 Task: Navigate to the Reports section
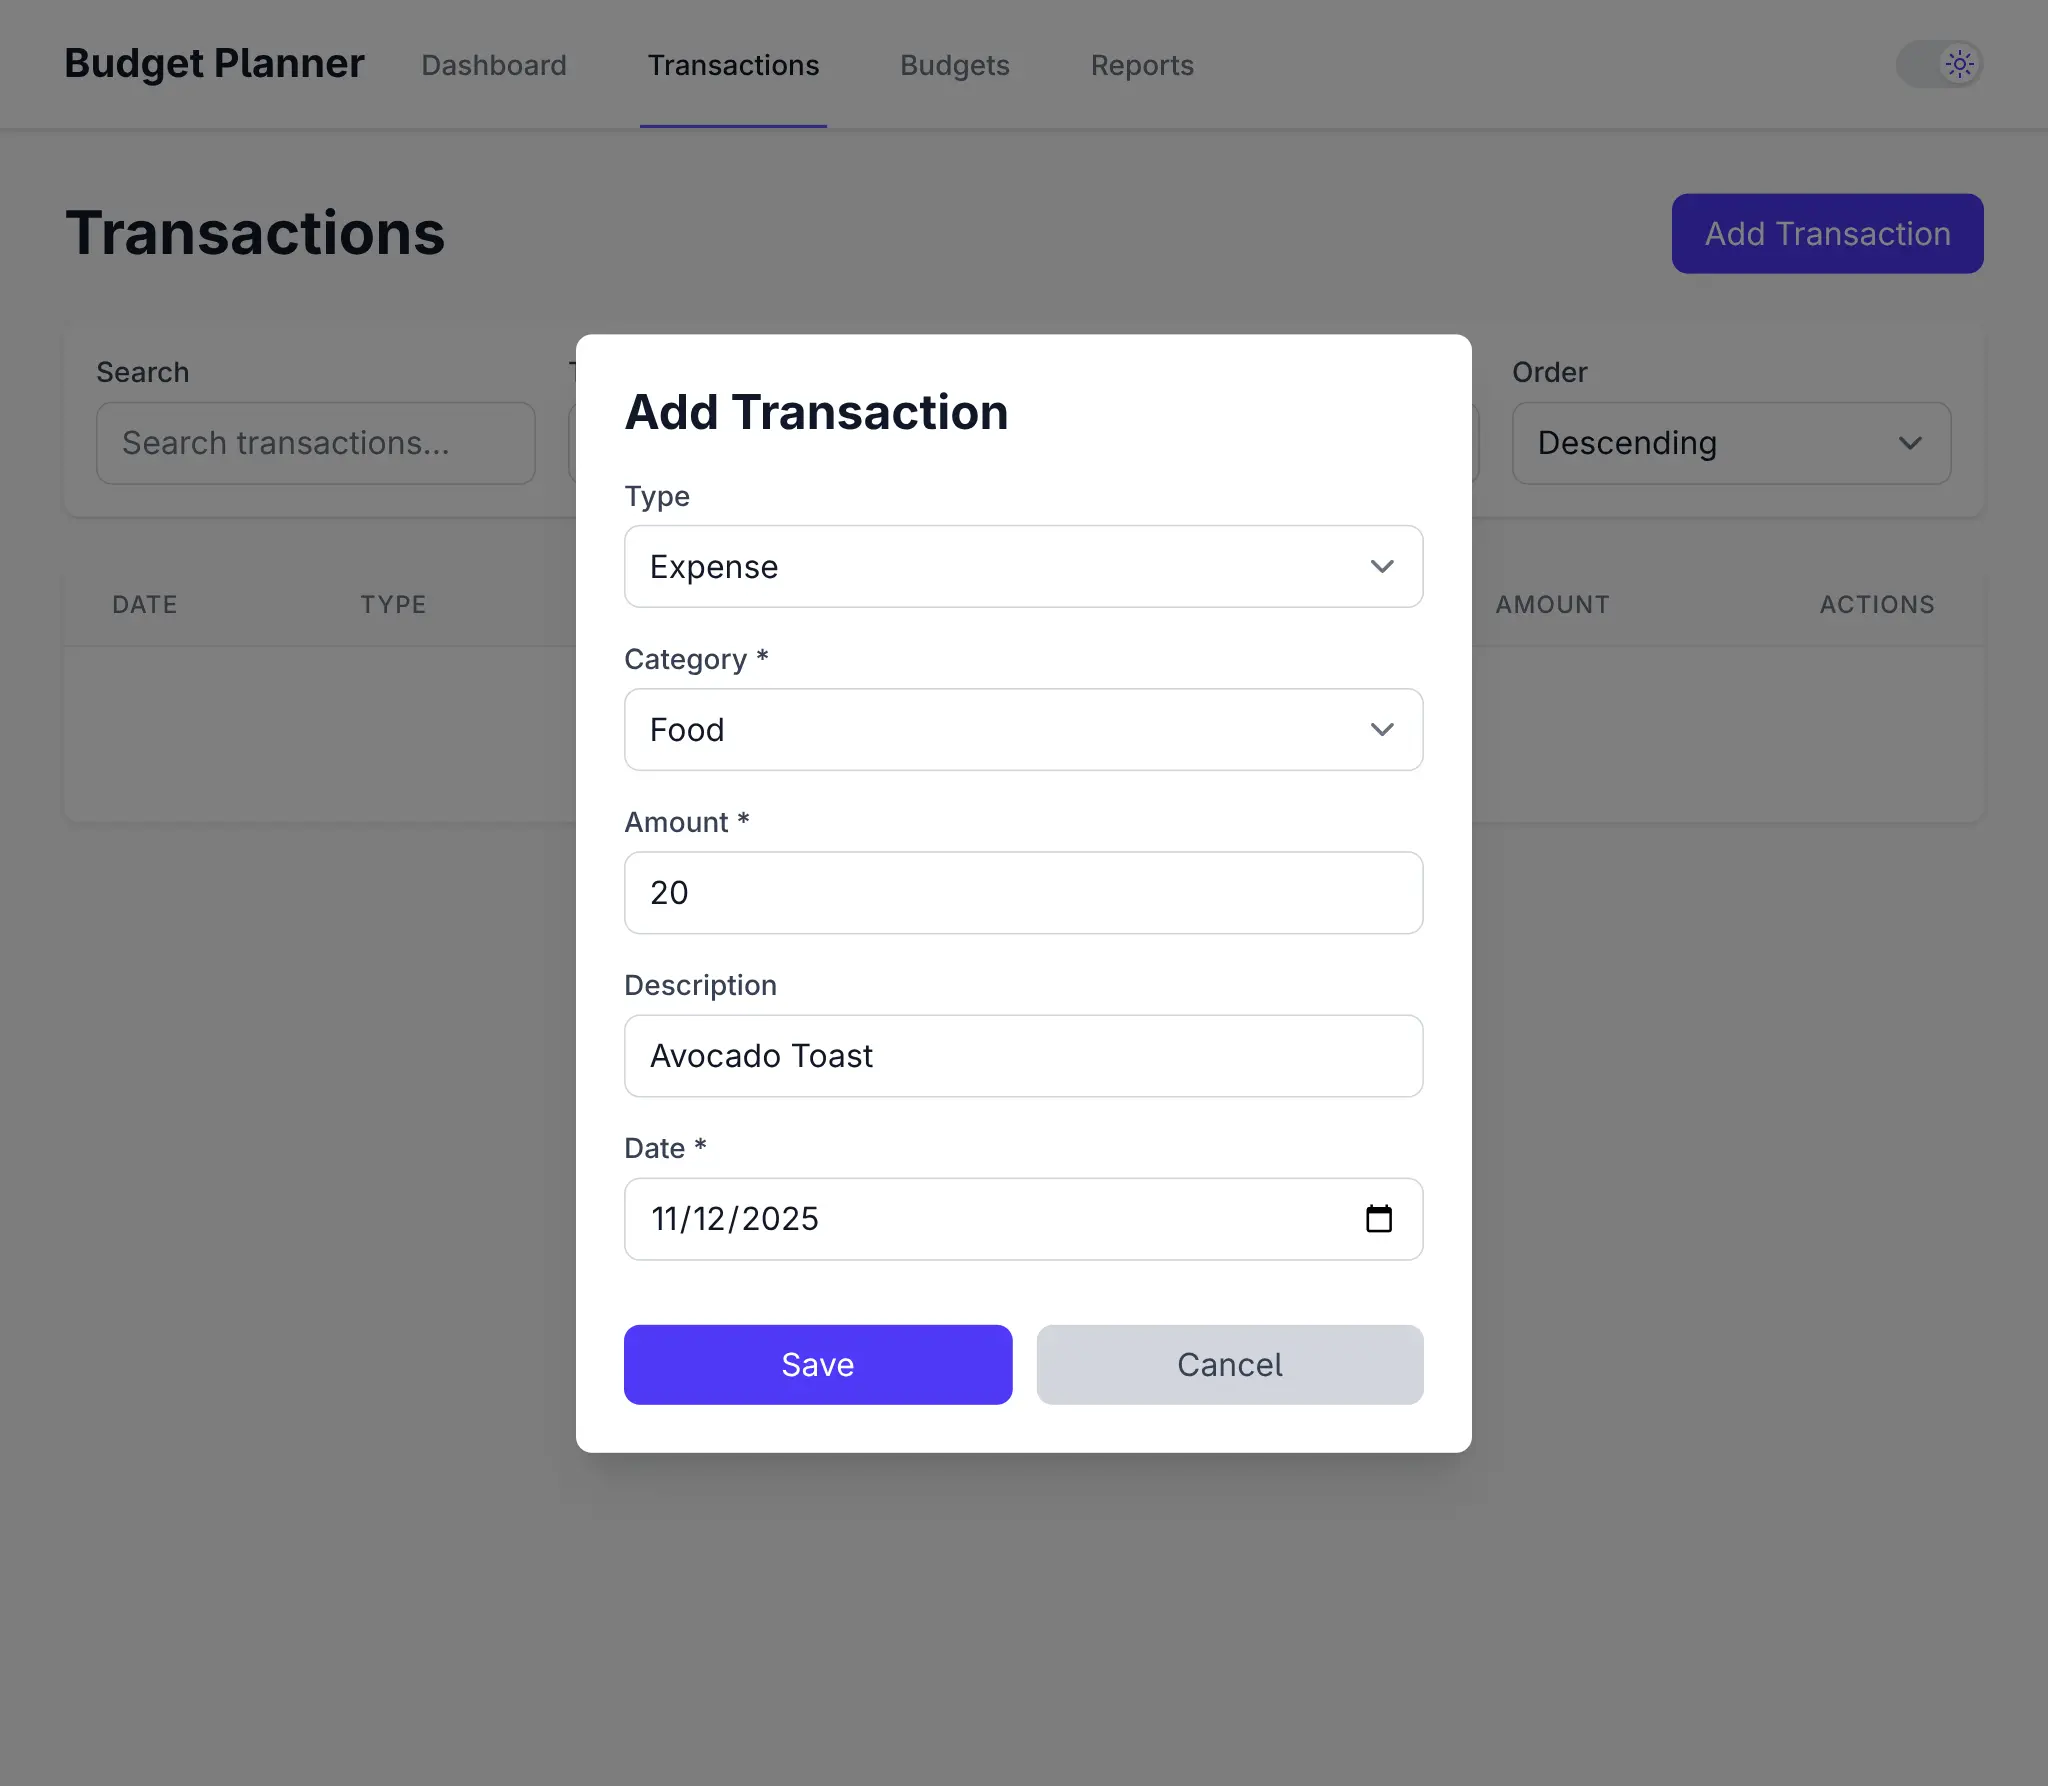tap(1142, 64)
